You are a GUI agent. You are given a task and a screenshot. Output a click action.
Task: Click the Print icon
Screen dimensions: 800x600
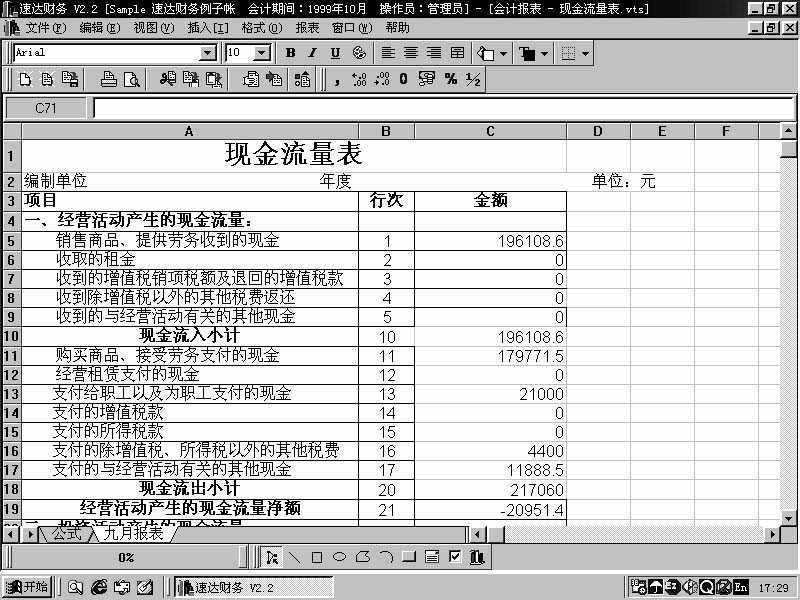109,80
